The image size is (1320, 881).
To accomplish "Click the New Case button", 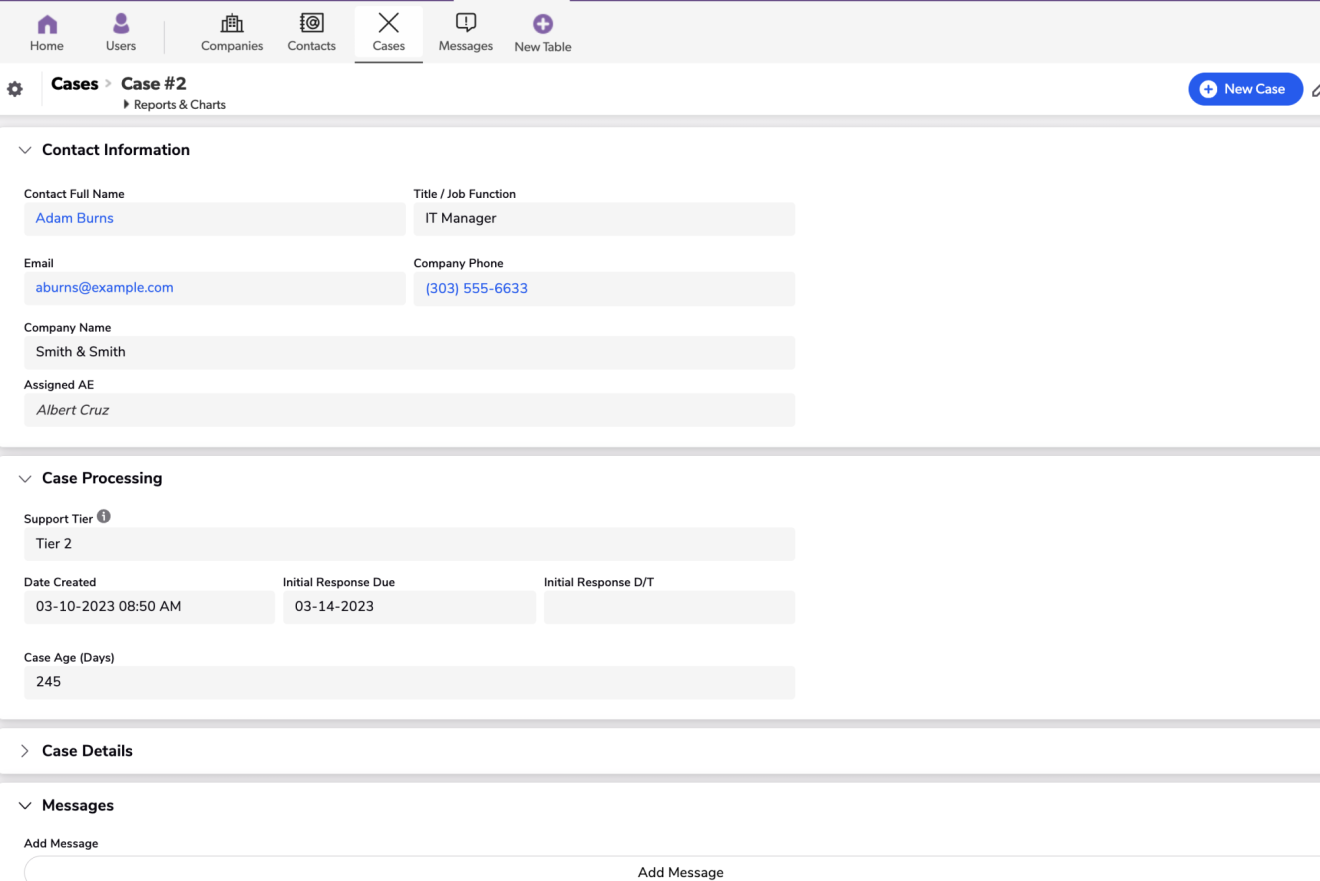I will (x=1245, y=89).
